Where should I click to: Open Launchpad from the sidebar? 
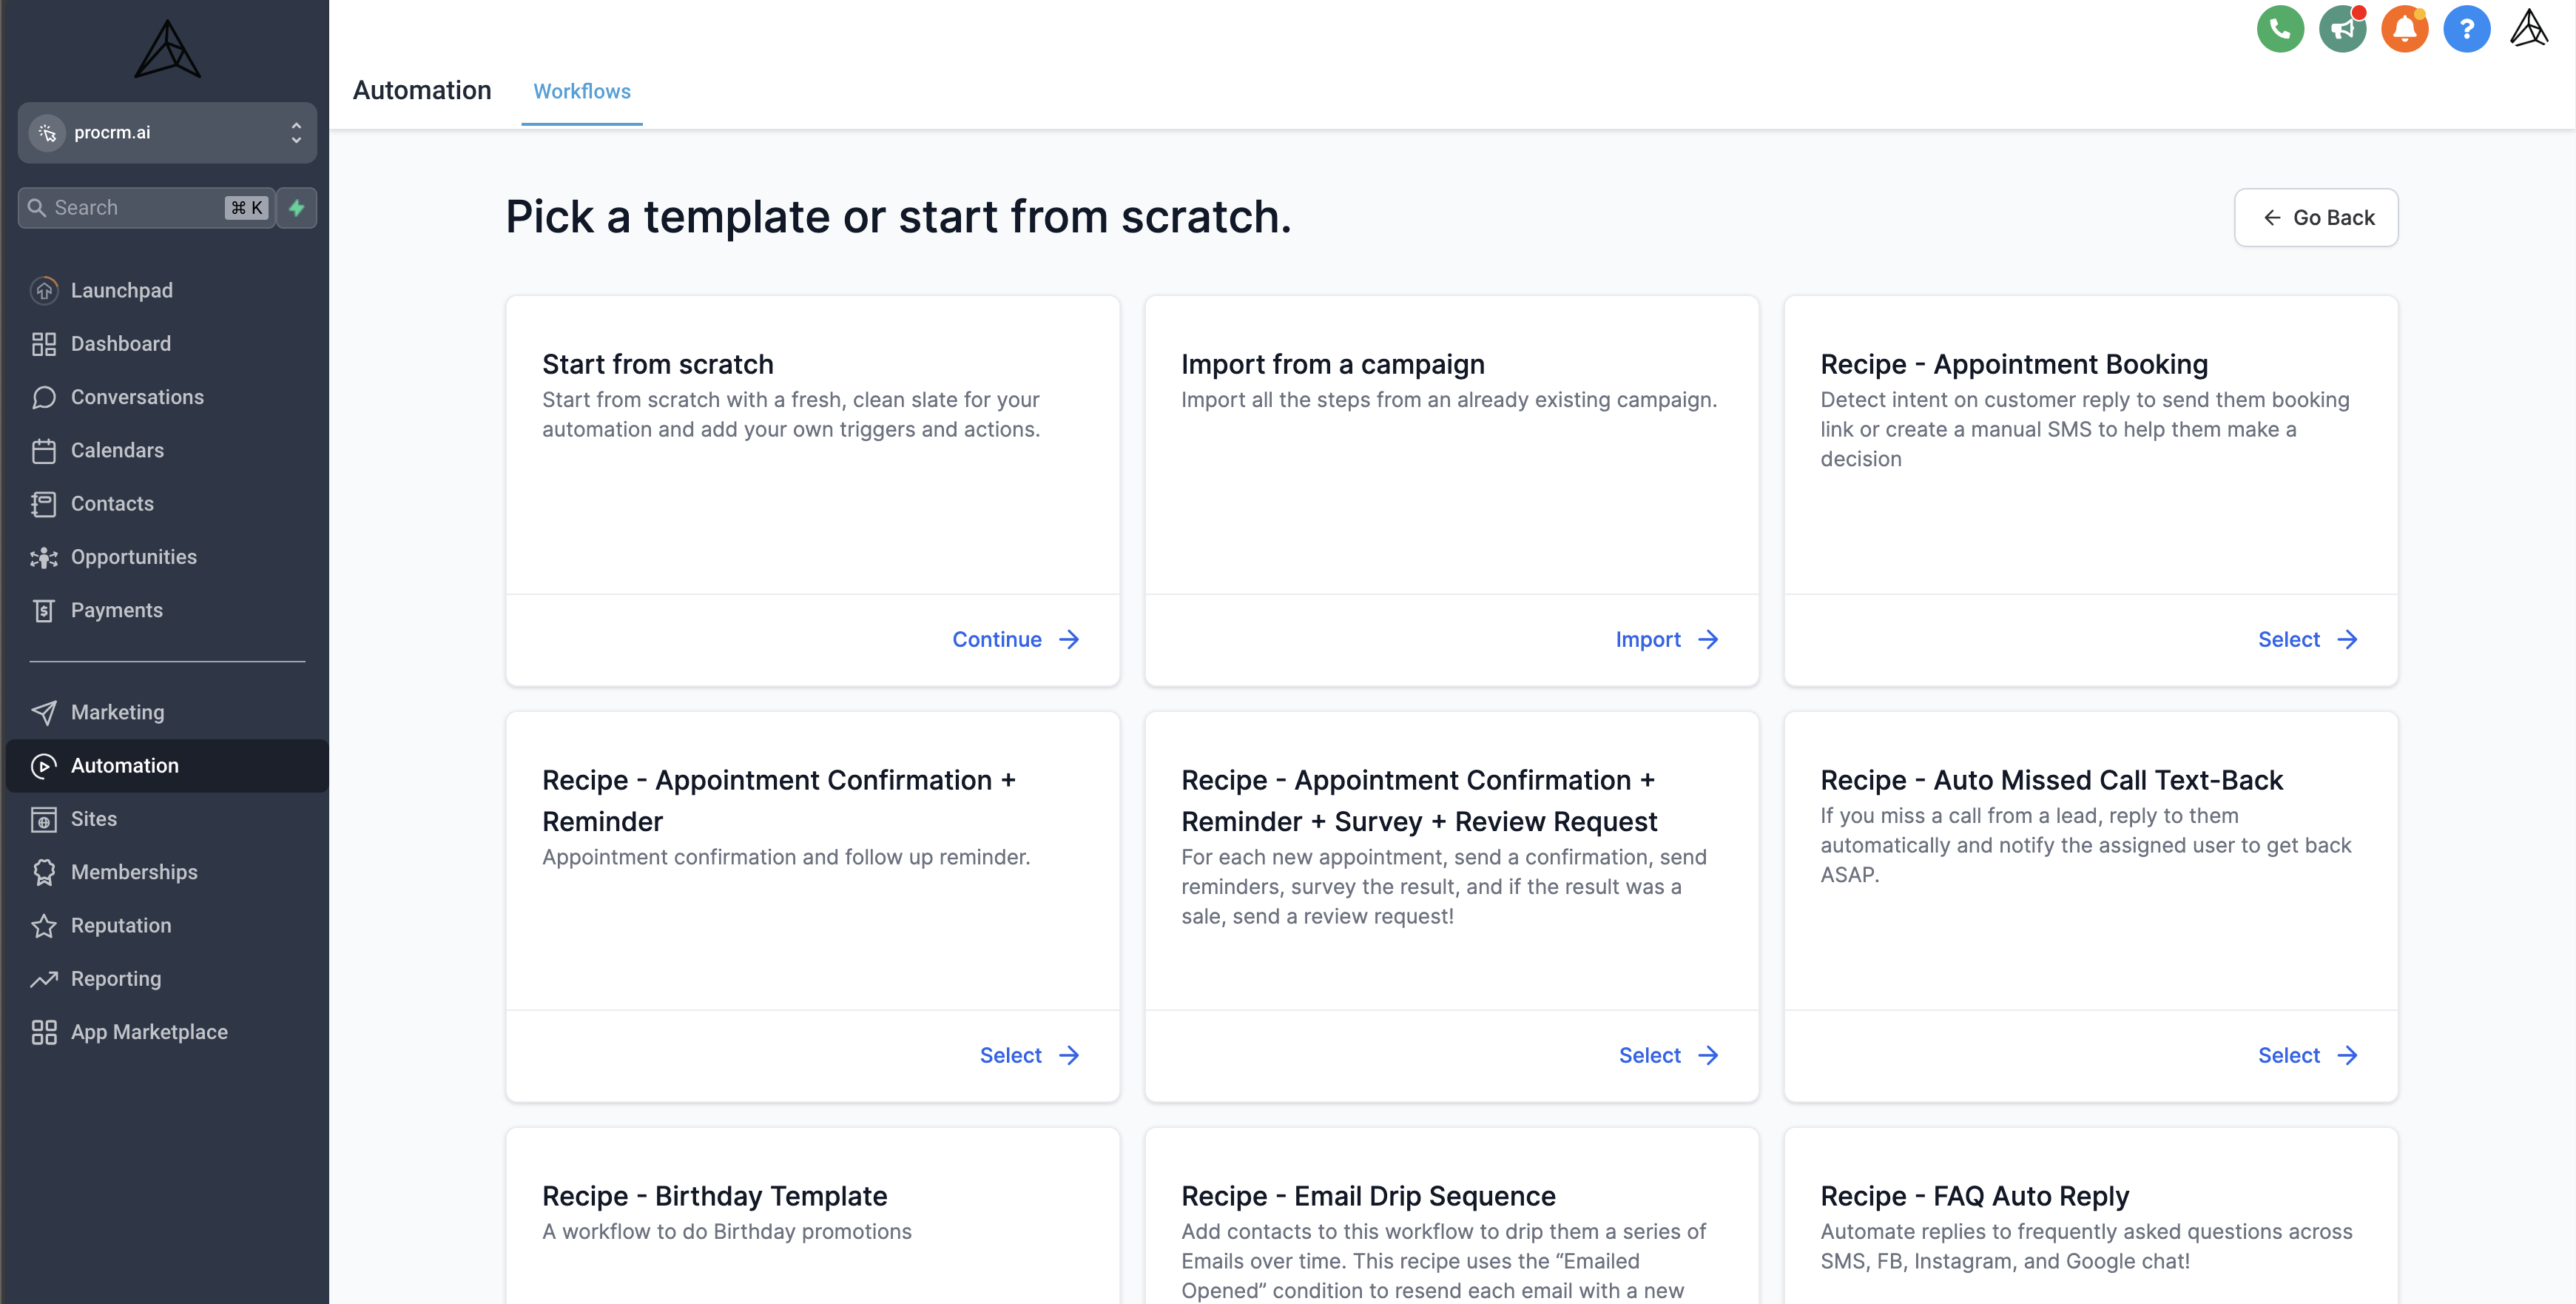(121, 290)
